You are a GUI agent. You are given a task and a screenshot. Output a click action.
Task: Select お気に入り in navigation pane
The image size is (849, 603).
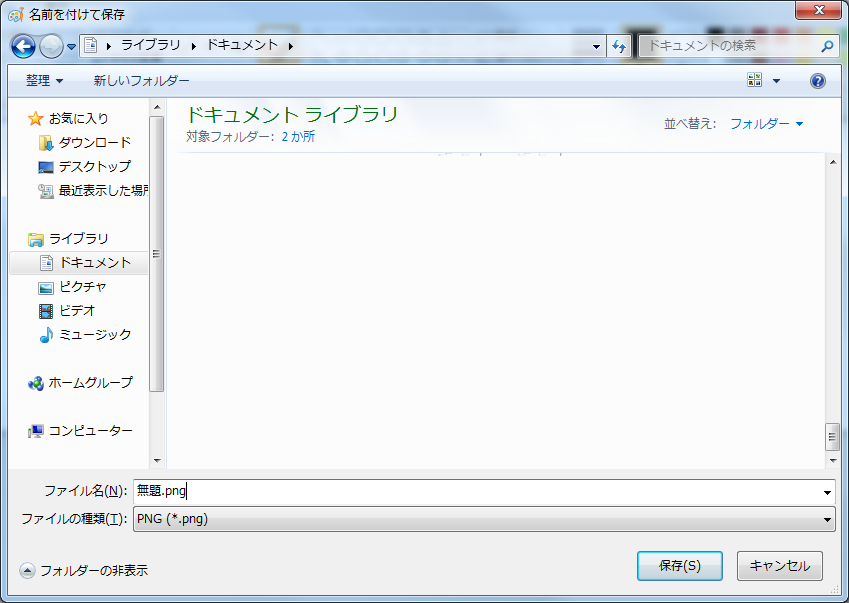pyautogui.click(x=79, y=118)
